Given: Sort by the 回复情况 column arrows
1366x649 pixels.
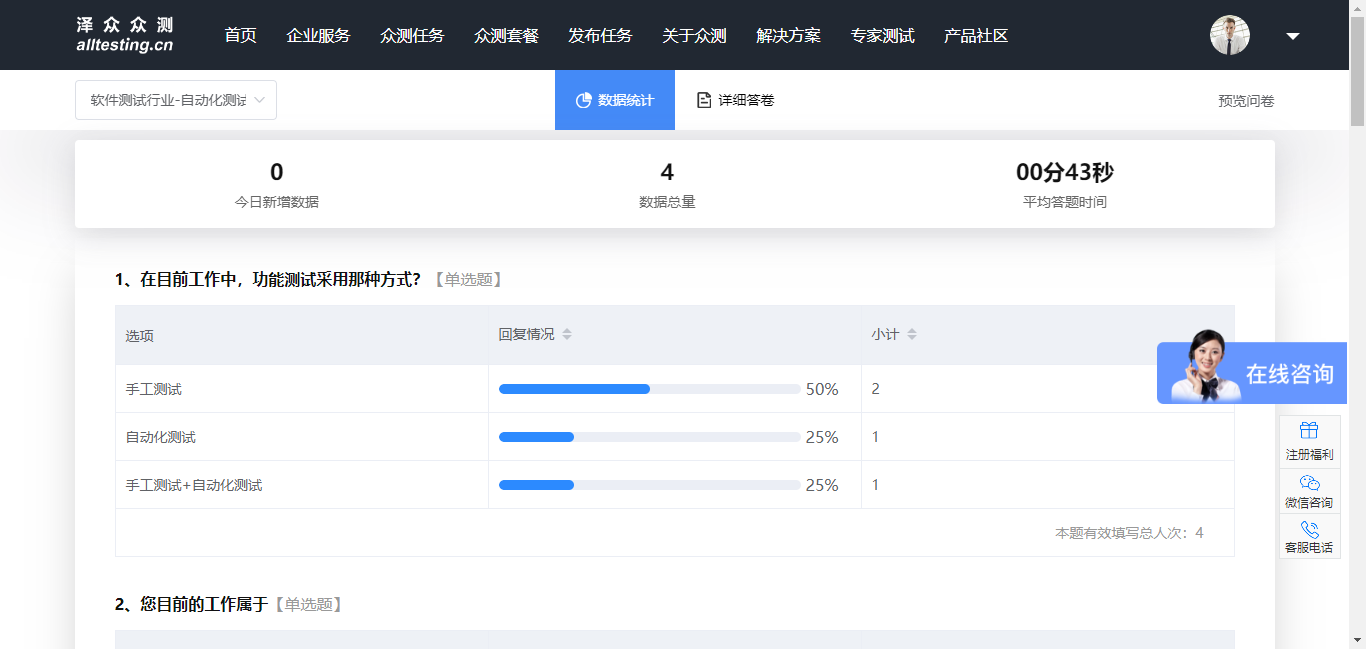Looking at the screenshot, I should point(567,334).
